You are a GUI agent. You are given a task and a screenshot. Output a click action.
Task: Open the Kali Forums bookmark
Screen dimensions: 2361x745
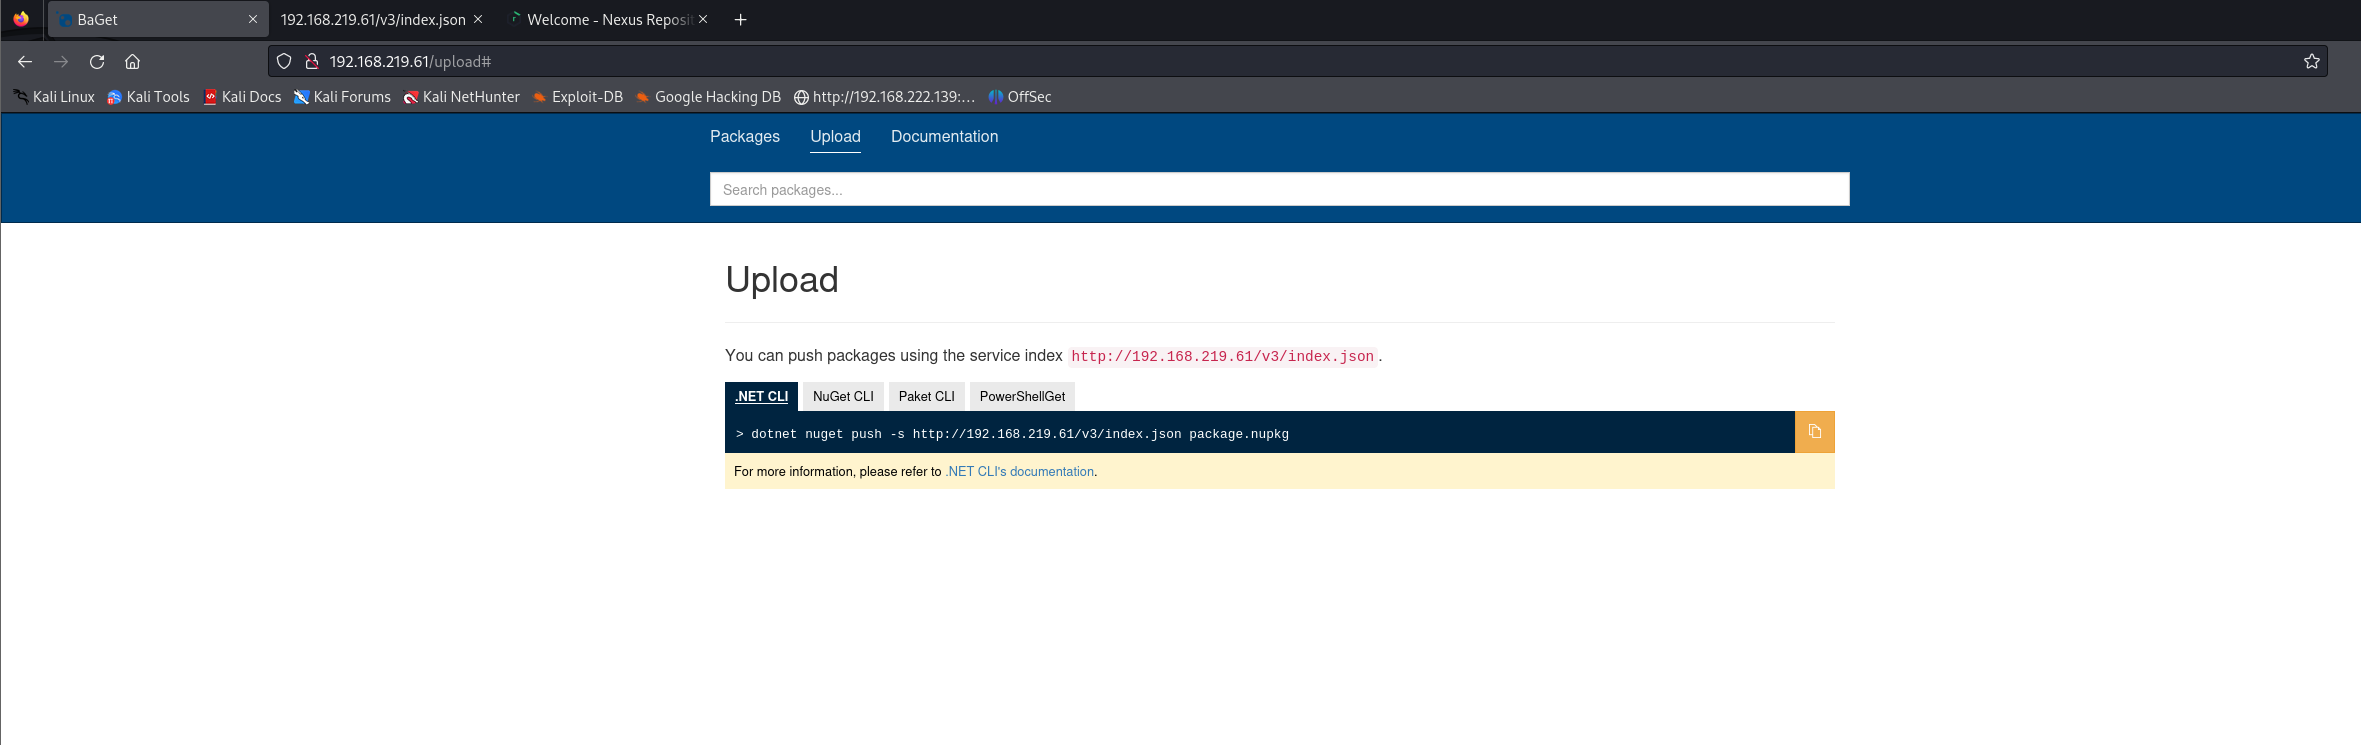(342, 97)
